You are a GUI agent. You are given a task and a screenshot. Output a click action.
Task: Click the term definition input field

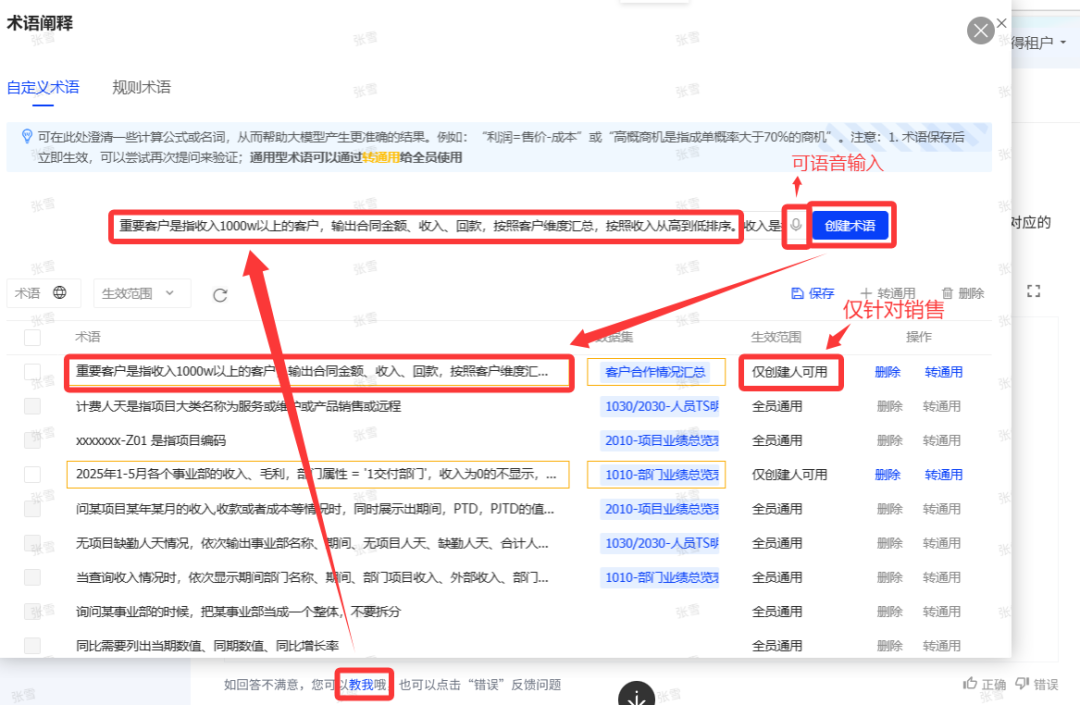427,226
